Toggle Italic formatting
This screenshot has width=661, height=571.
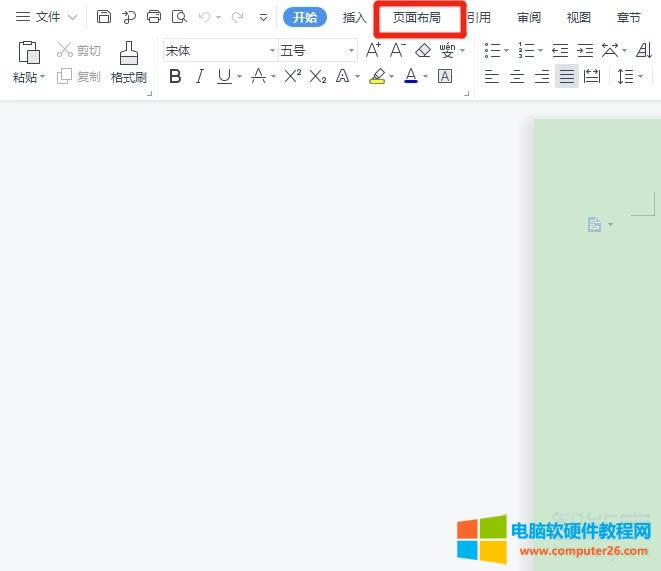(200, 76)
